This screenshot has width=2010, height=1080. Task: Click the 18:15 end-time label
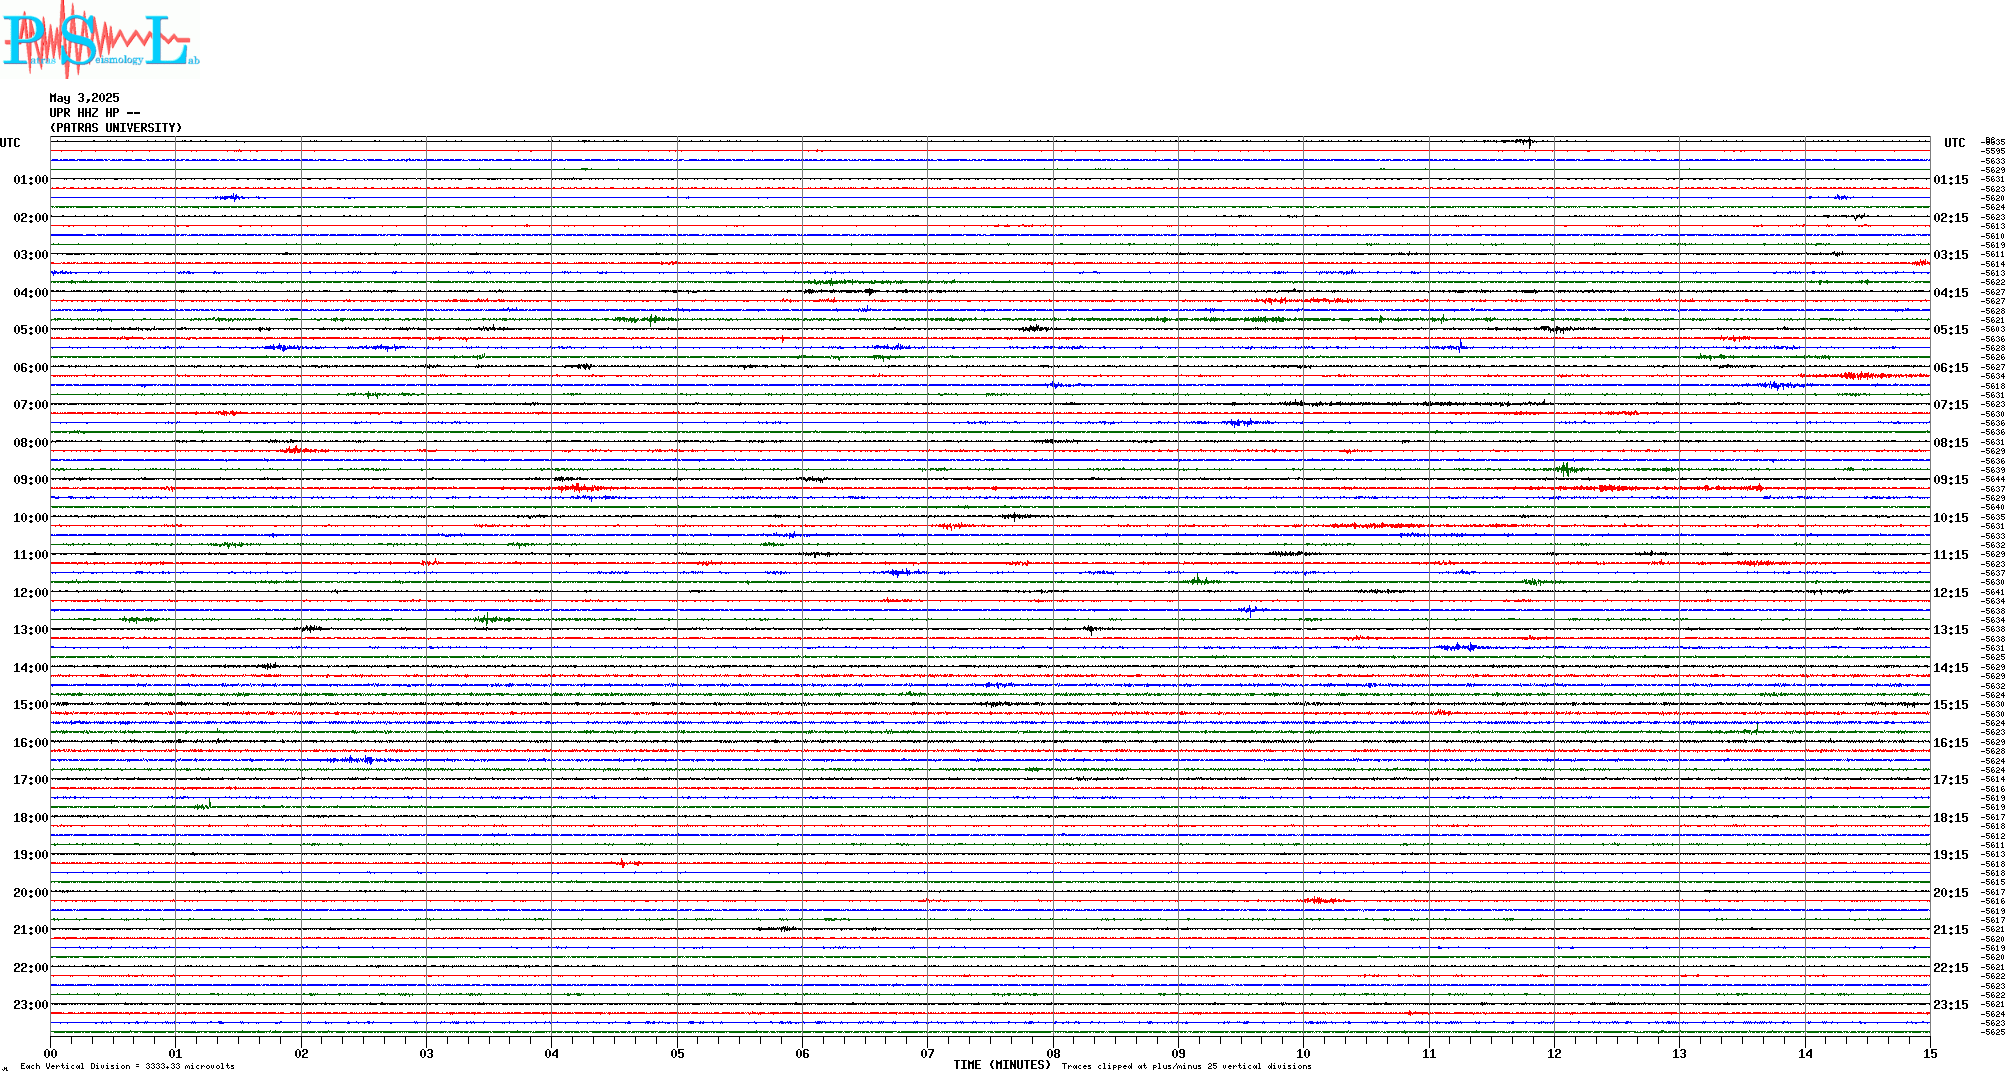pyautogui.click(x=1951, y=818)
